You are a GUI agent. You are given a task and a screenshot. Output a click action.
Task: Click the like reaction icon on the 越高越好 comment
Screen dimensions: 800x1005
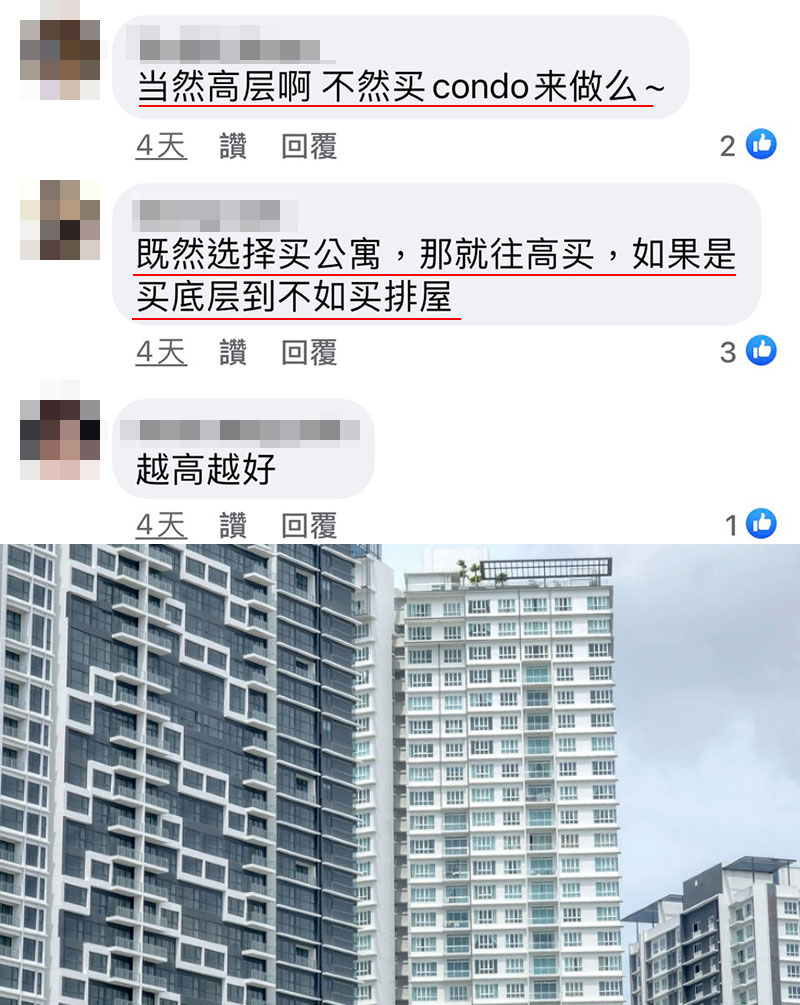click(x=761, y=524)
